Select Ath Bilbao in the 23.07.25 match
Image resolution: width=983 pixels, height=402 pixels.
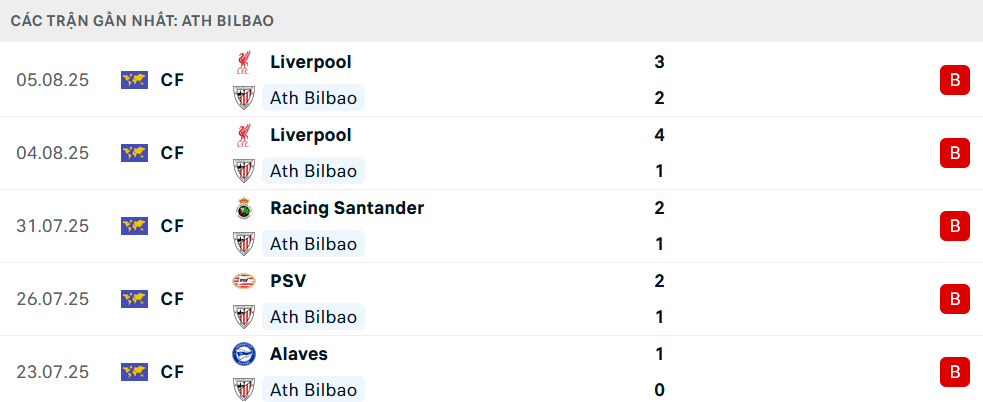(x=313, y=390)
